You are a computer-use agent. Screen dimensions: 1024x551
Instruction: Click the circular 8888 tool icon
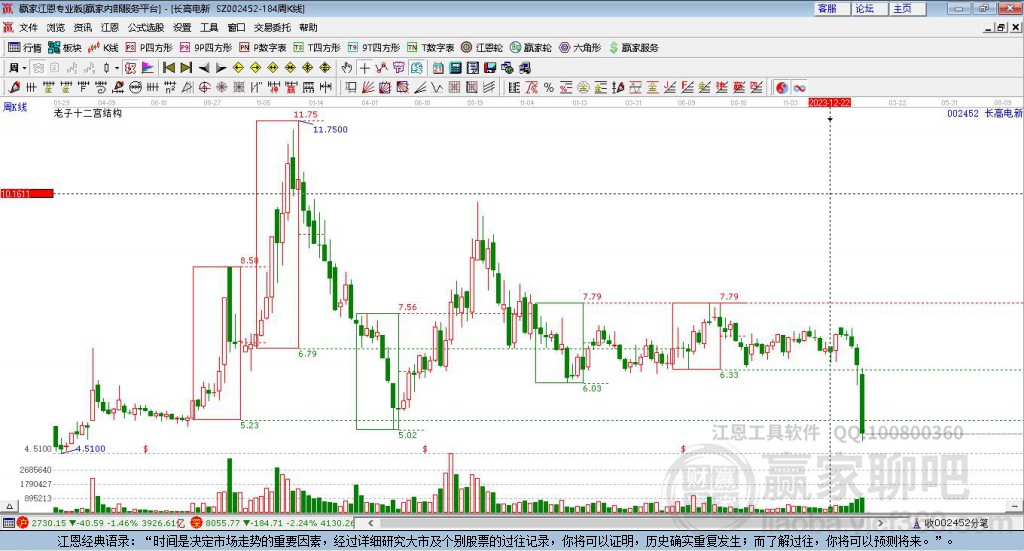[x=136, y=87]
